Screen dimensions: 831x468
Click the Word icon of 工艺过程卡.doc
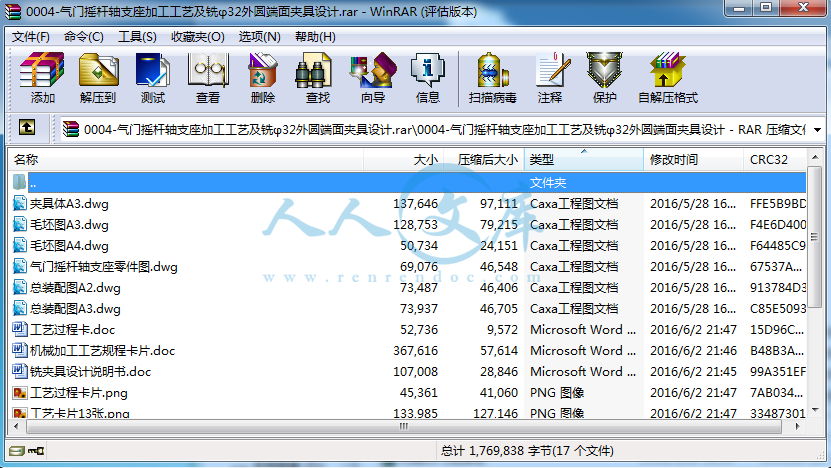click(x=20, y=330)
